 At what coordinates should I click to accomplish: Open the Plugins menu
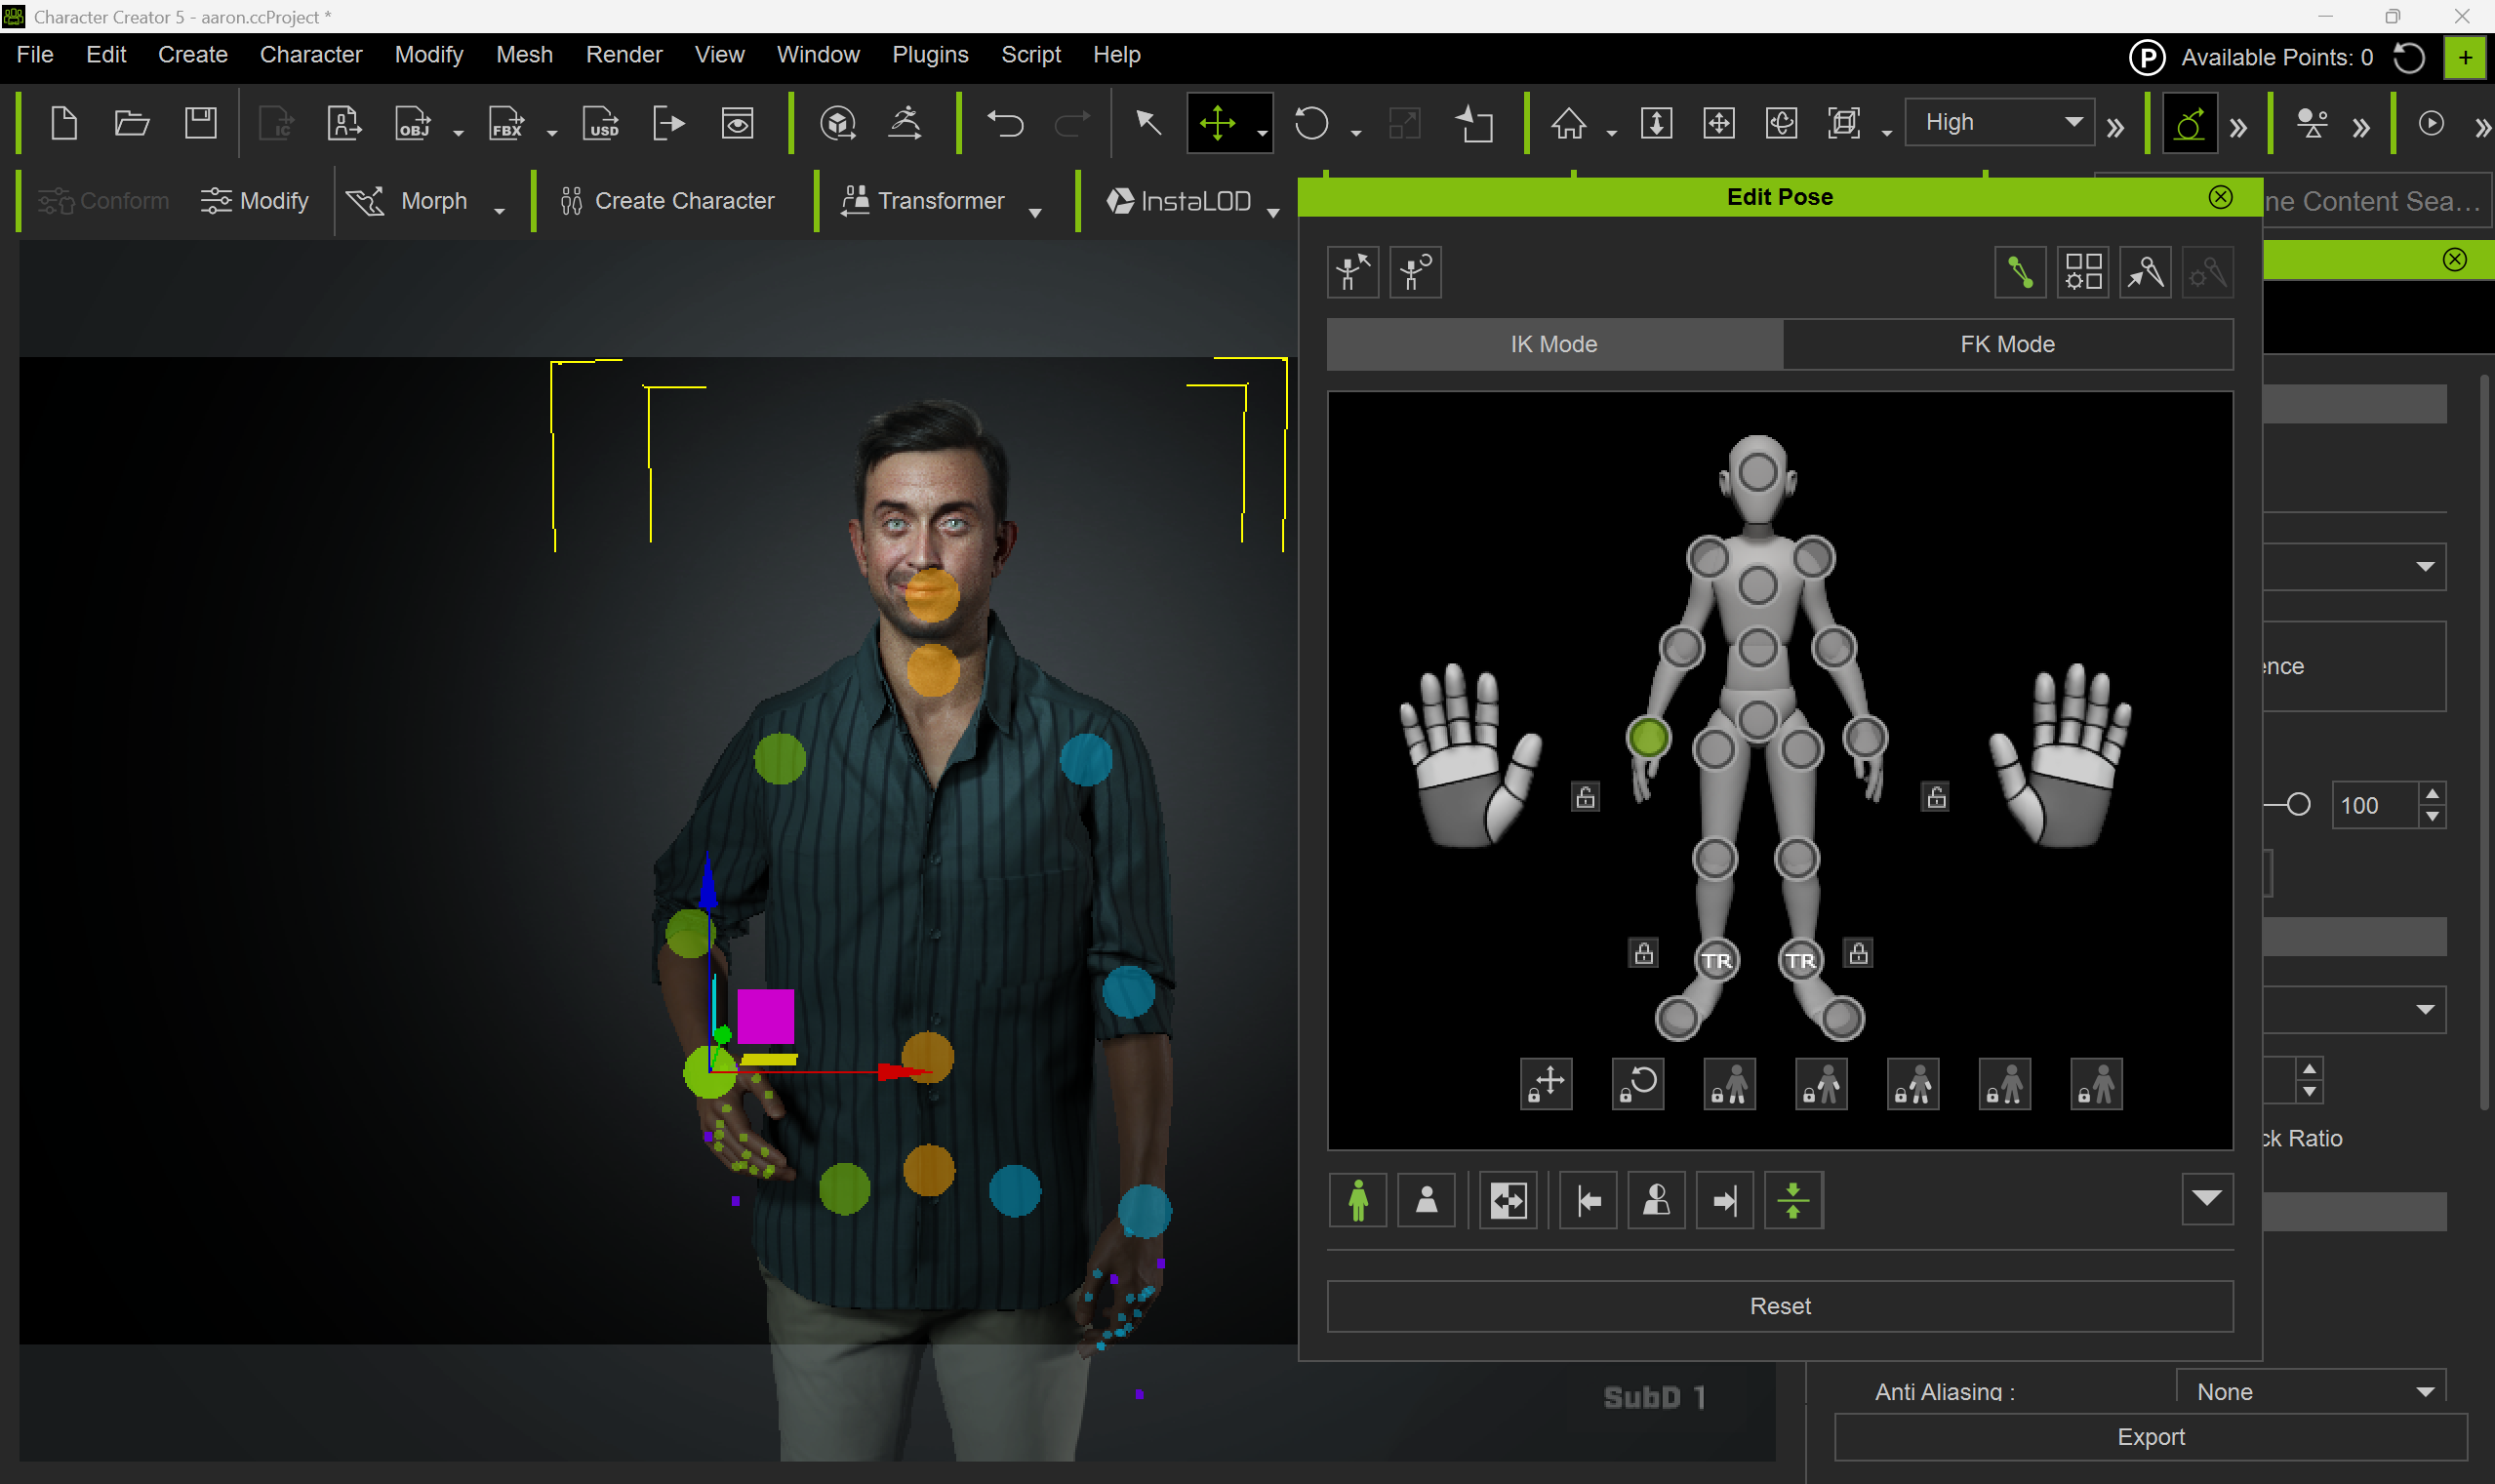pos(930,55)
